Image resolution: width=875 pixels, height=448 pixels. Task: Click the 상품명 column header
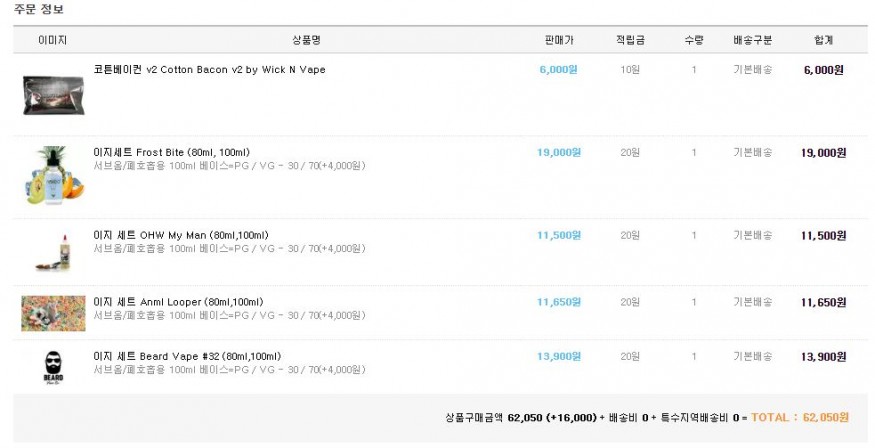tap(306, 40)
